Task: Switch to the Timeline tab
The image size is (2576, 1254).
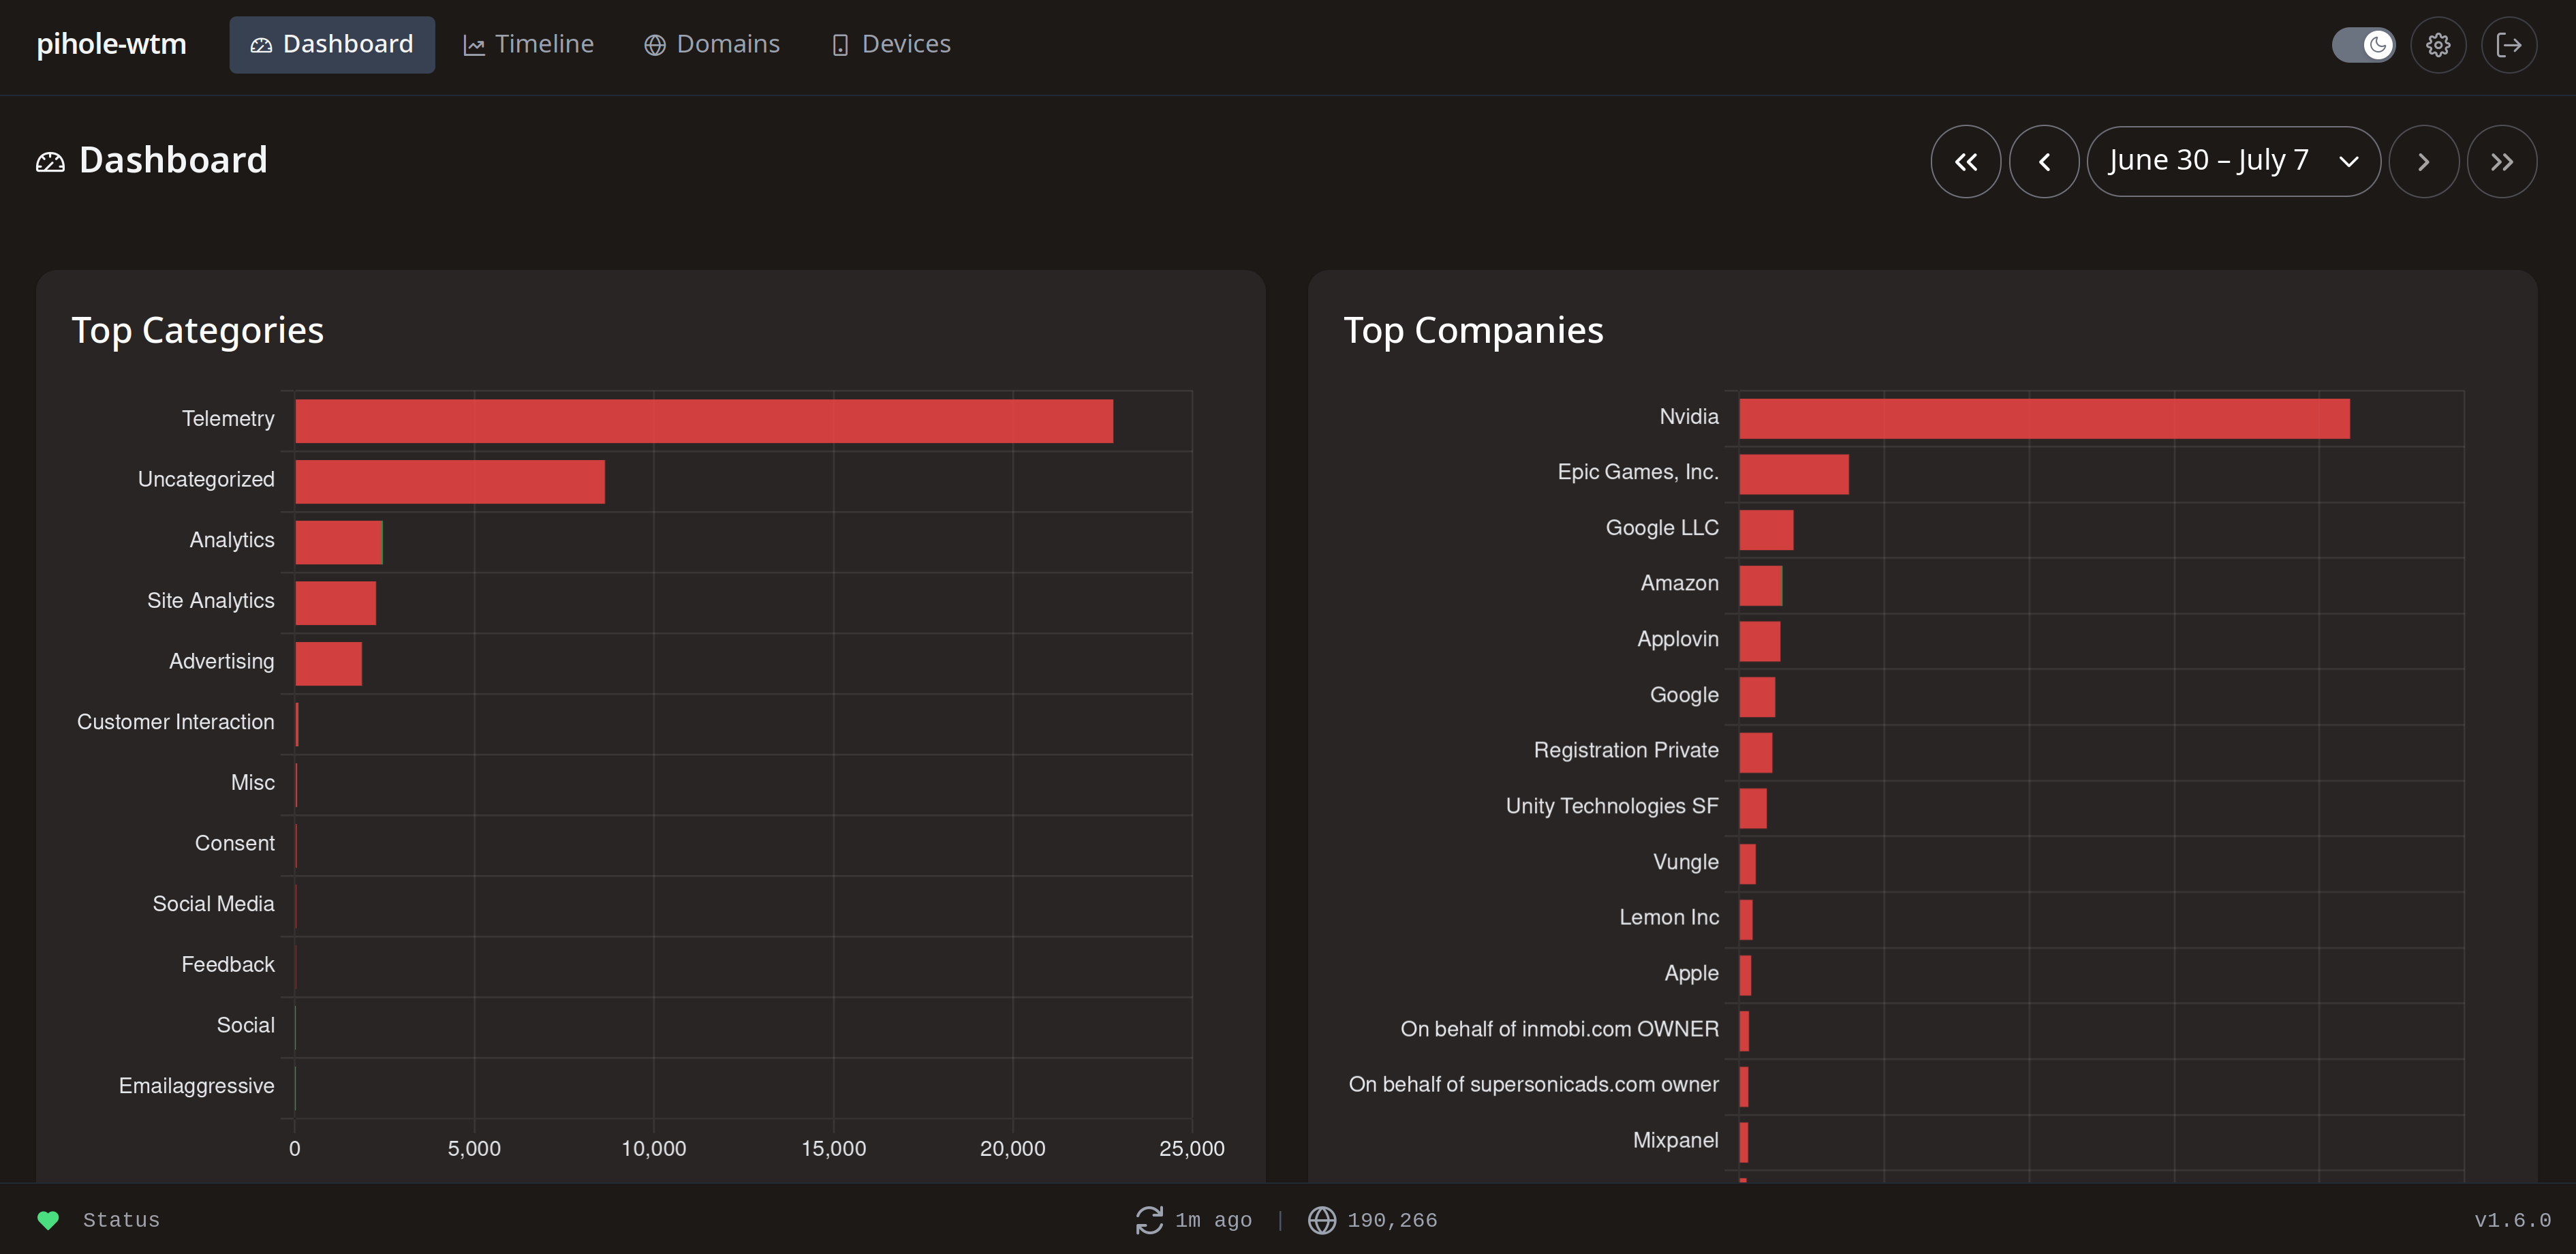Action: [528, 44]
